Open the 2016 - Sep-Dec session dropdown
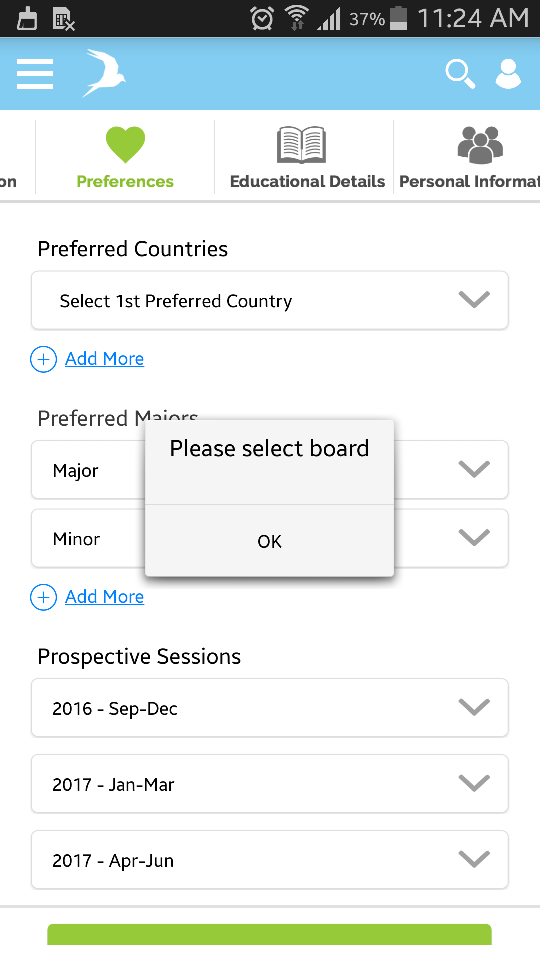Screen dimensions: 540x960 [x=269, y=708]
